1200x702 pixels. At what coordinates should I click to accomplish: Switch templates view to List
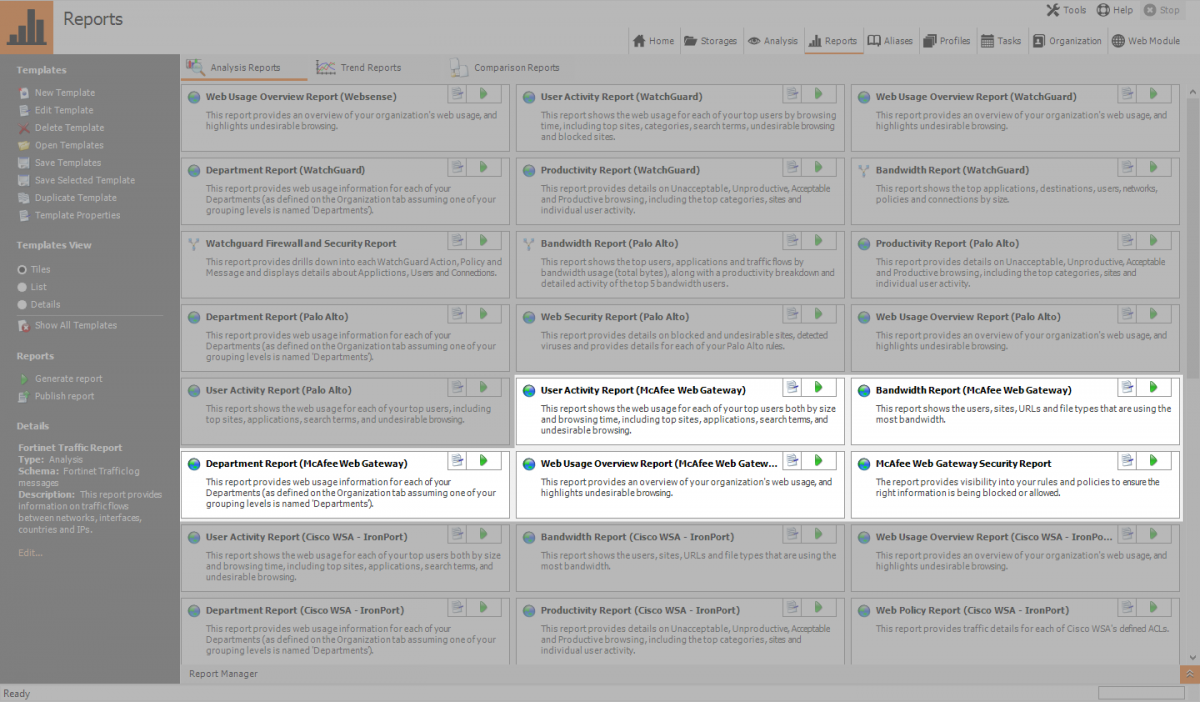[22, 287]
